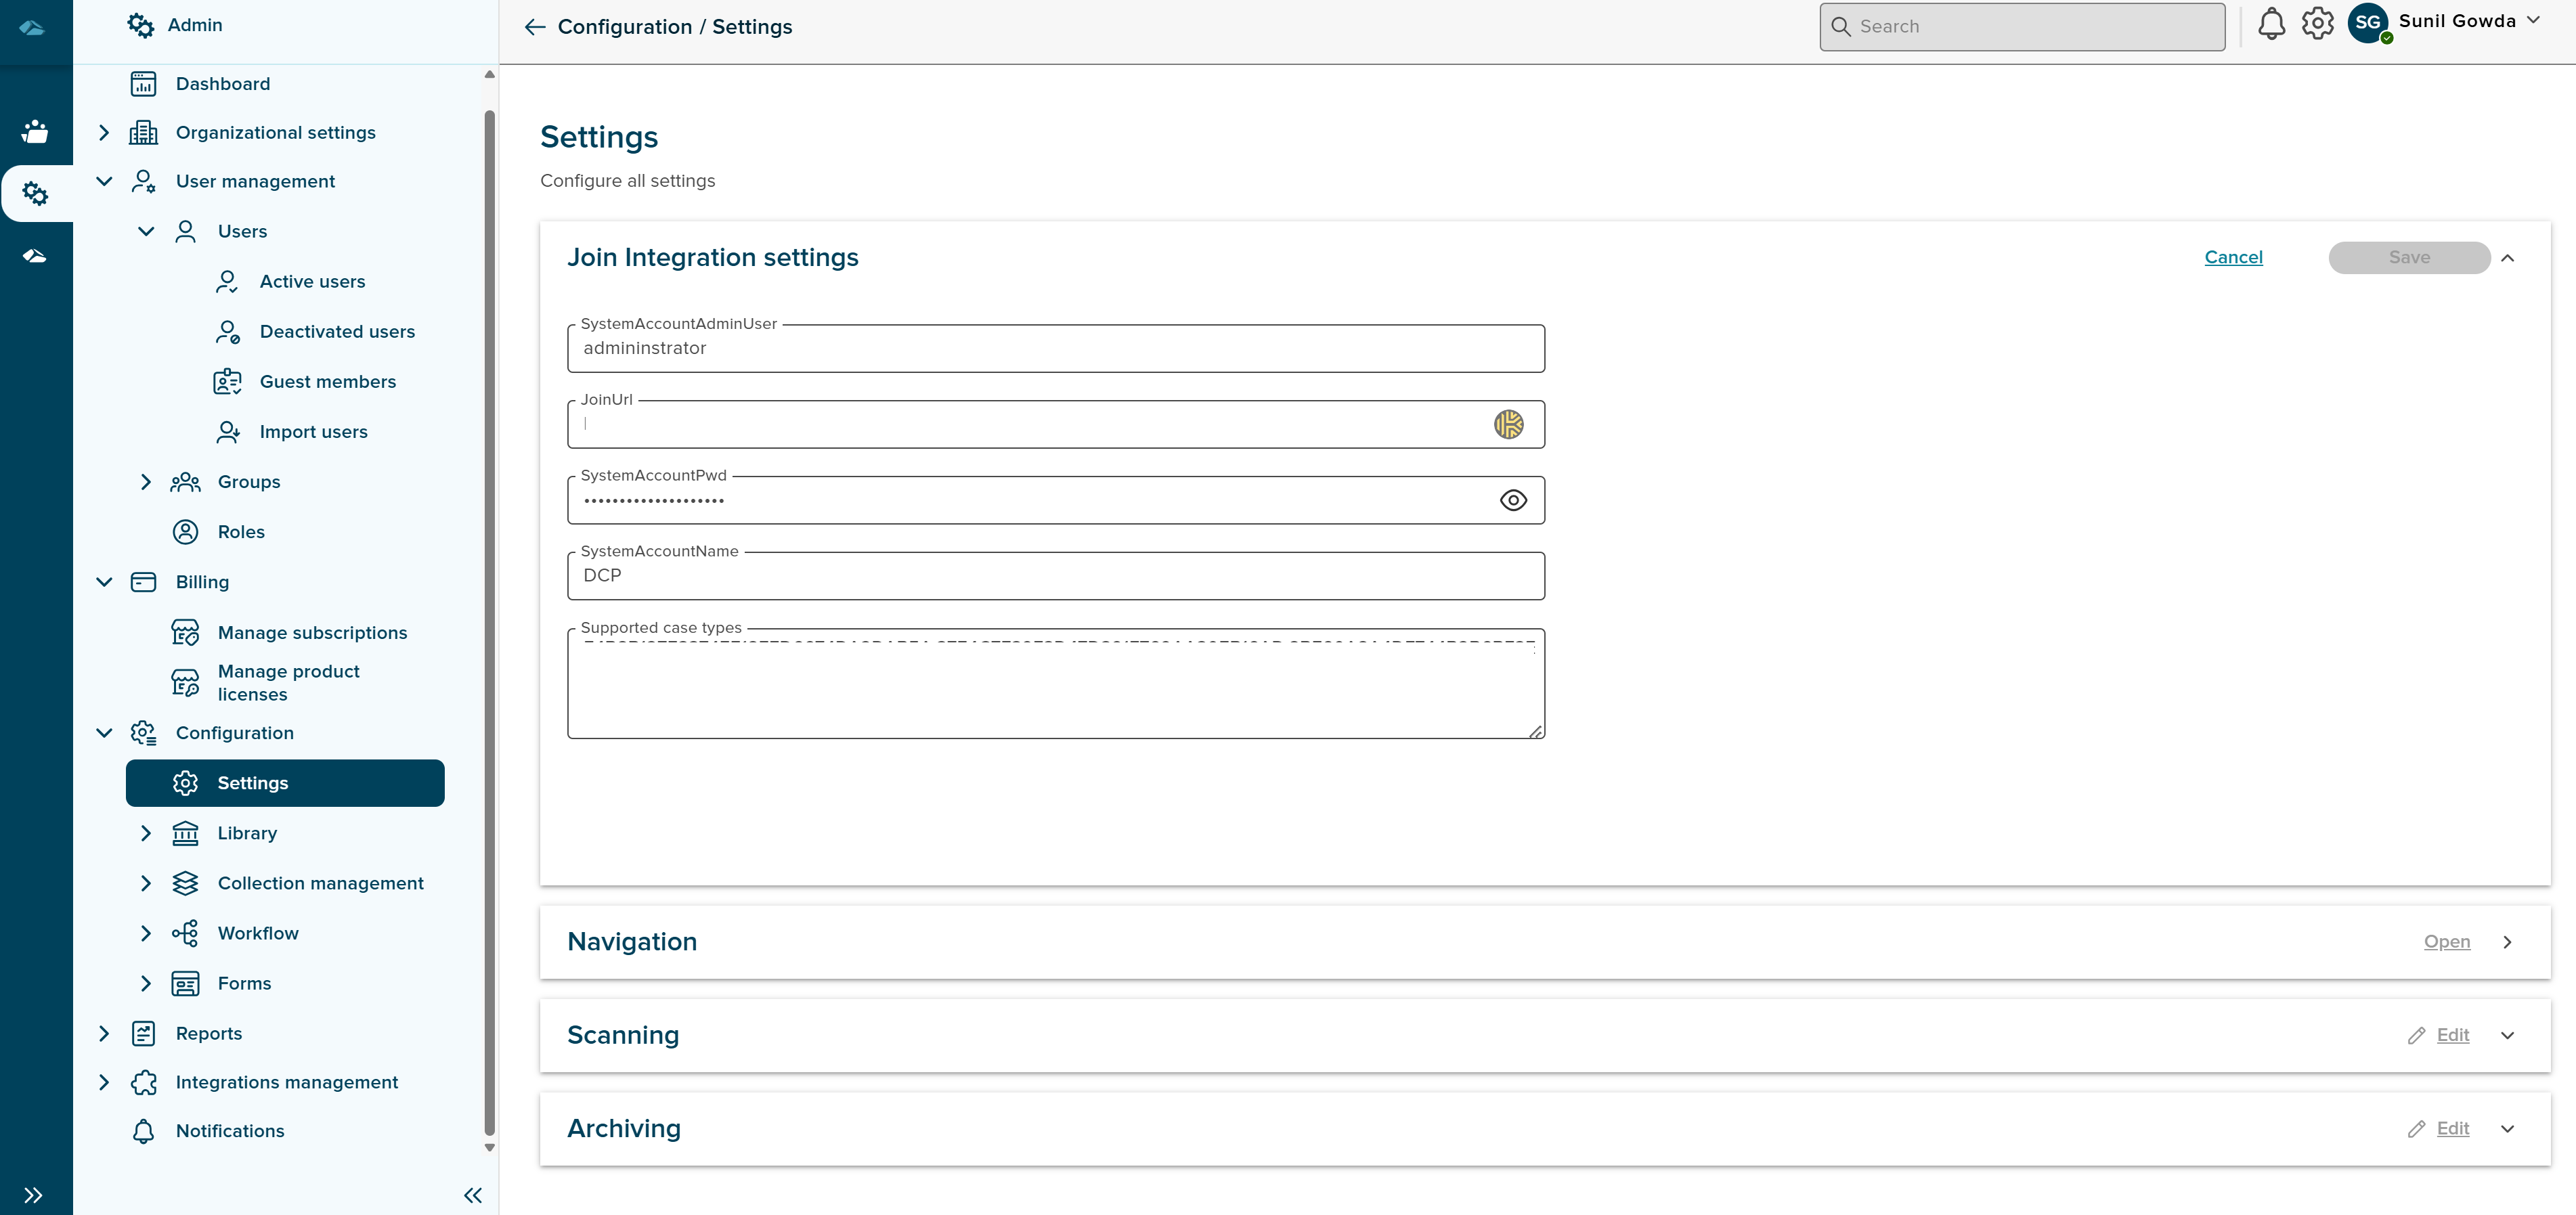Click the notifications bell icon in header

[x=2271, y=24]
